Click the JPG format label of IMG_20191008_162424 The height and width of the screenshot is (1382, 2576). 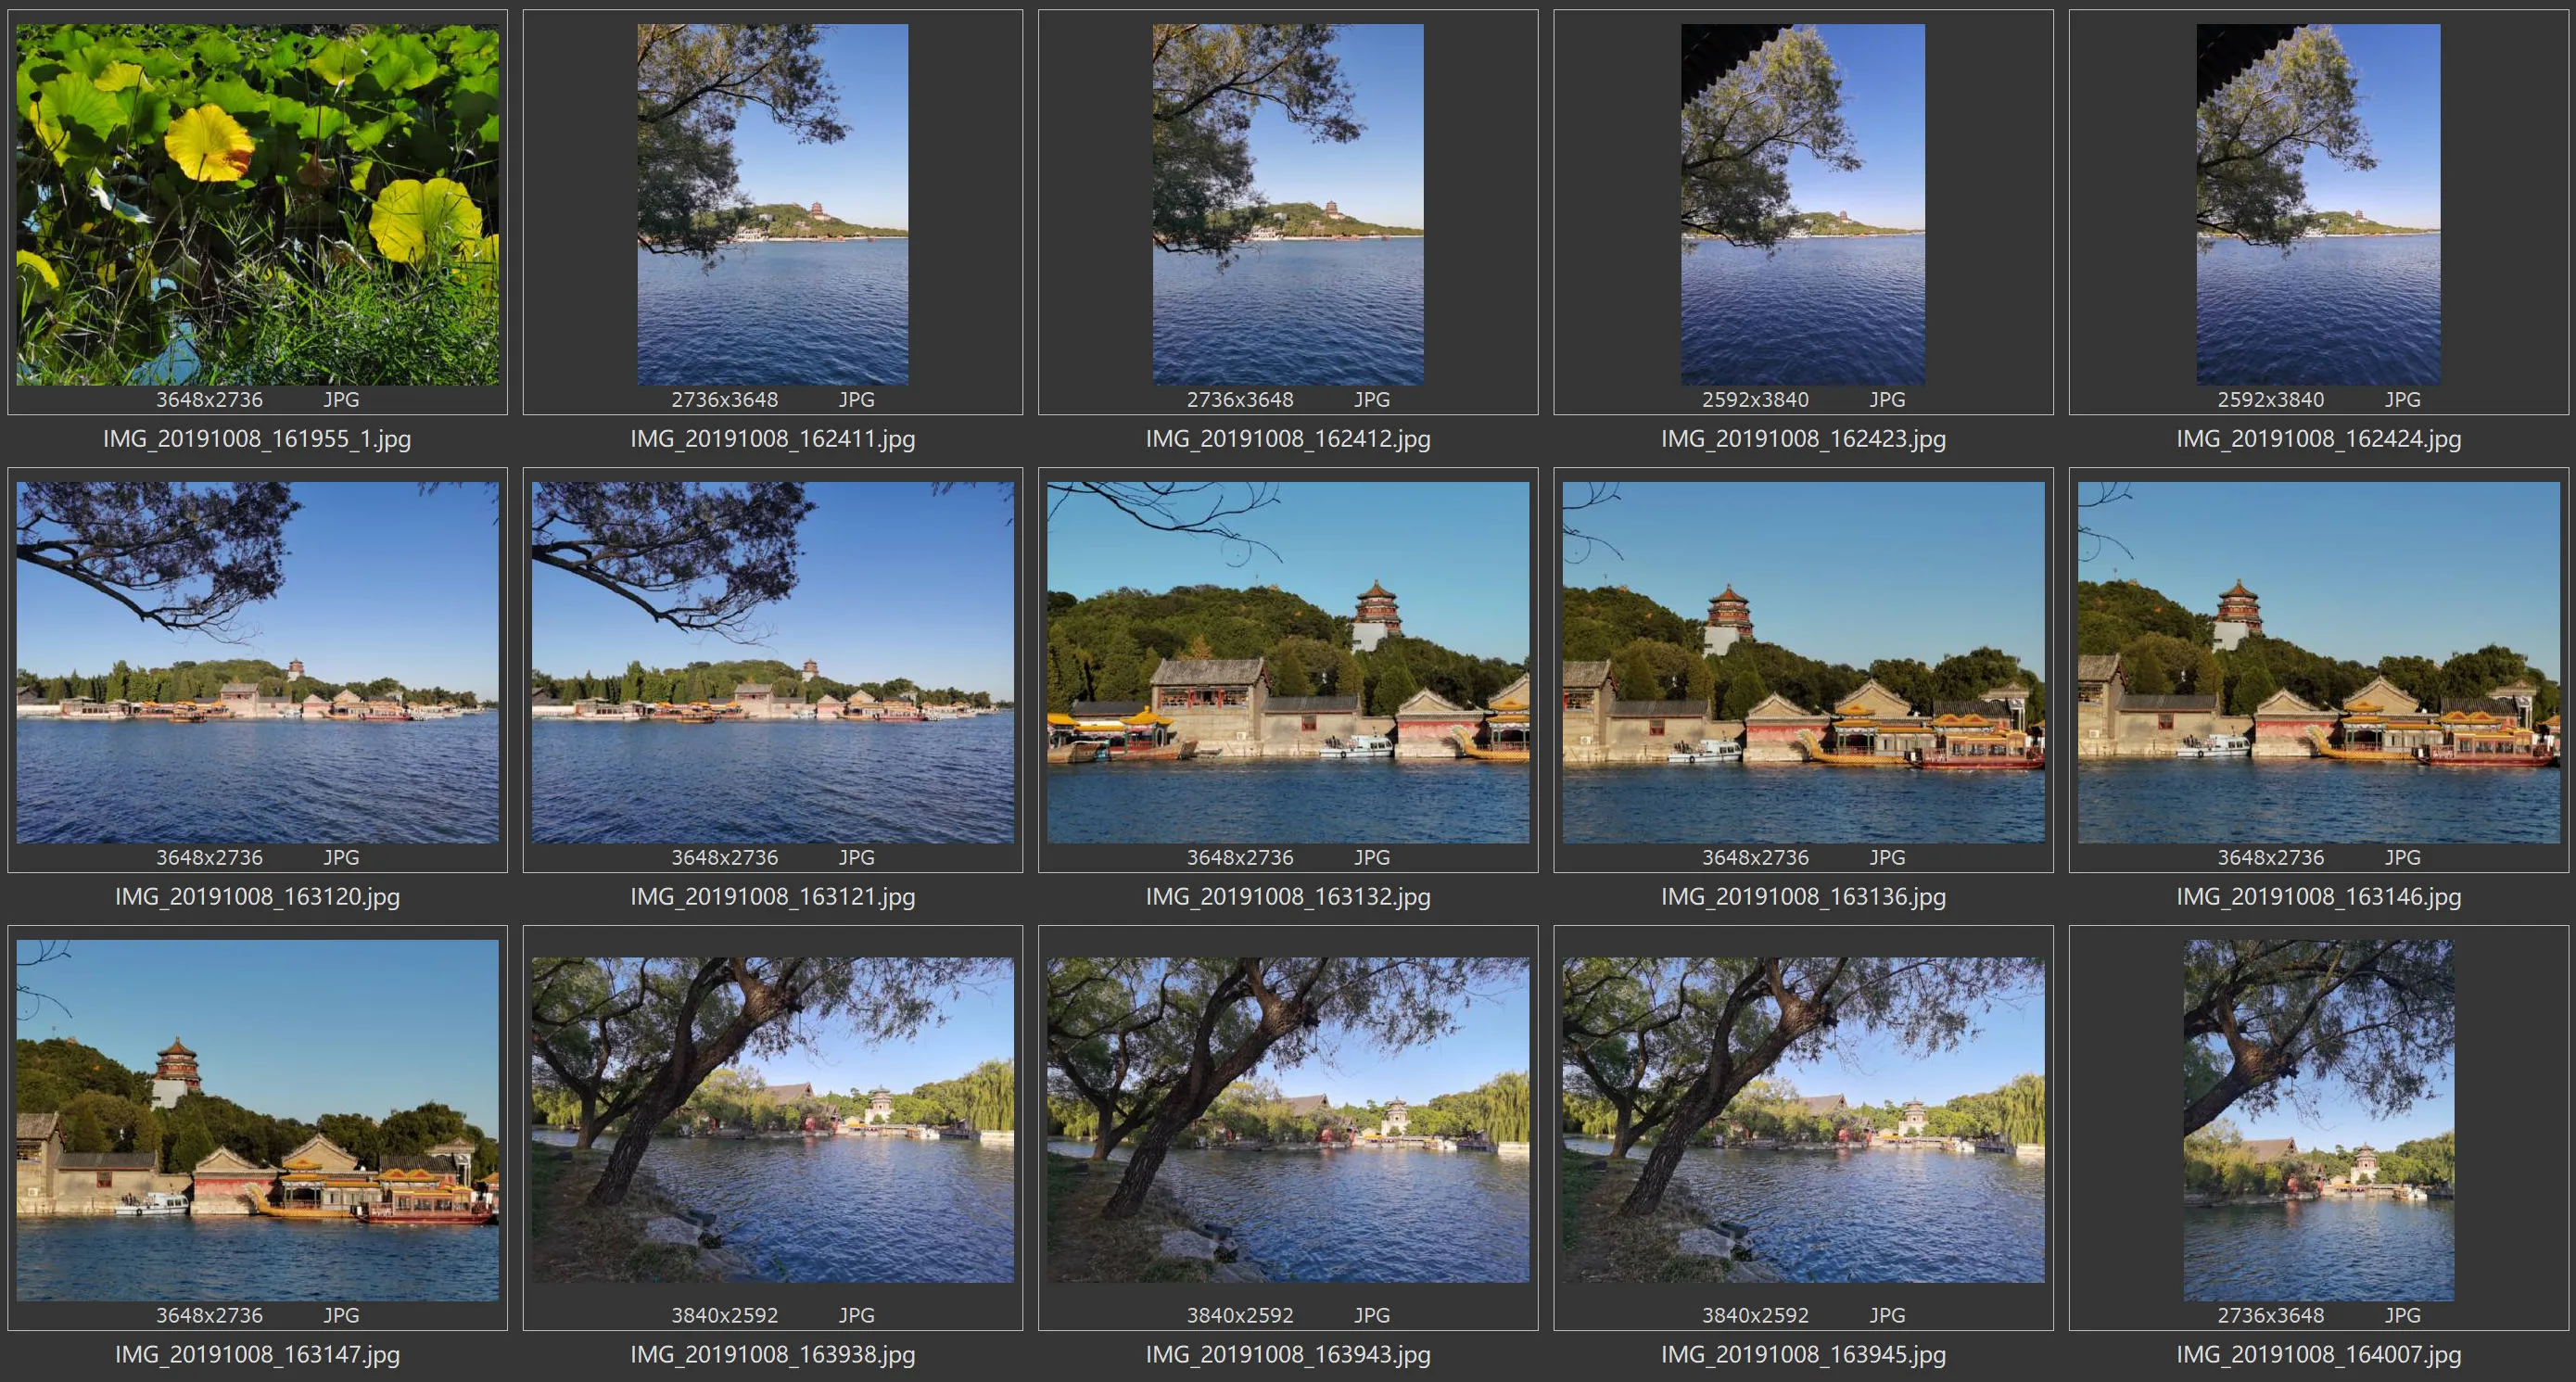click(2402, 400)
